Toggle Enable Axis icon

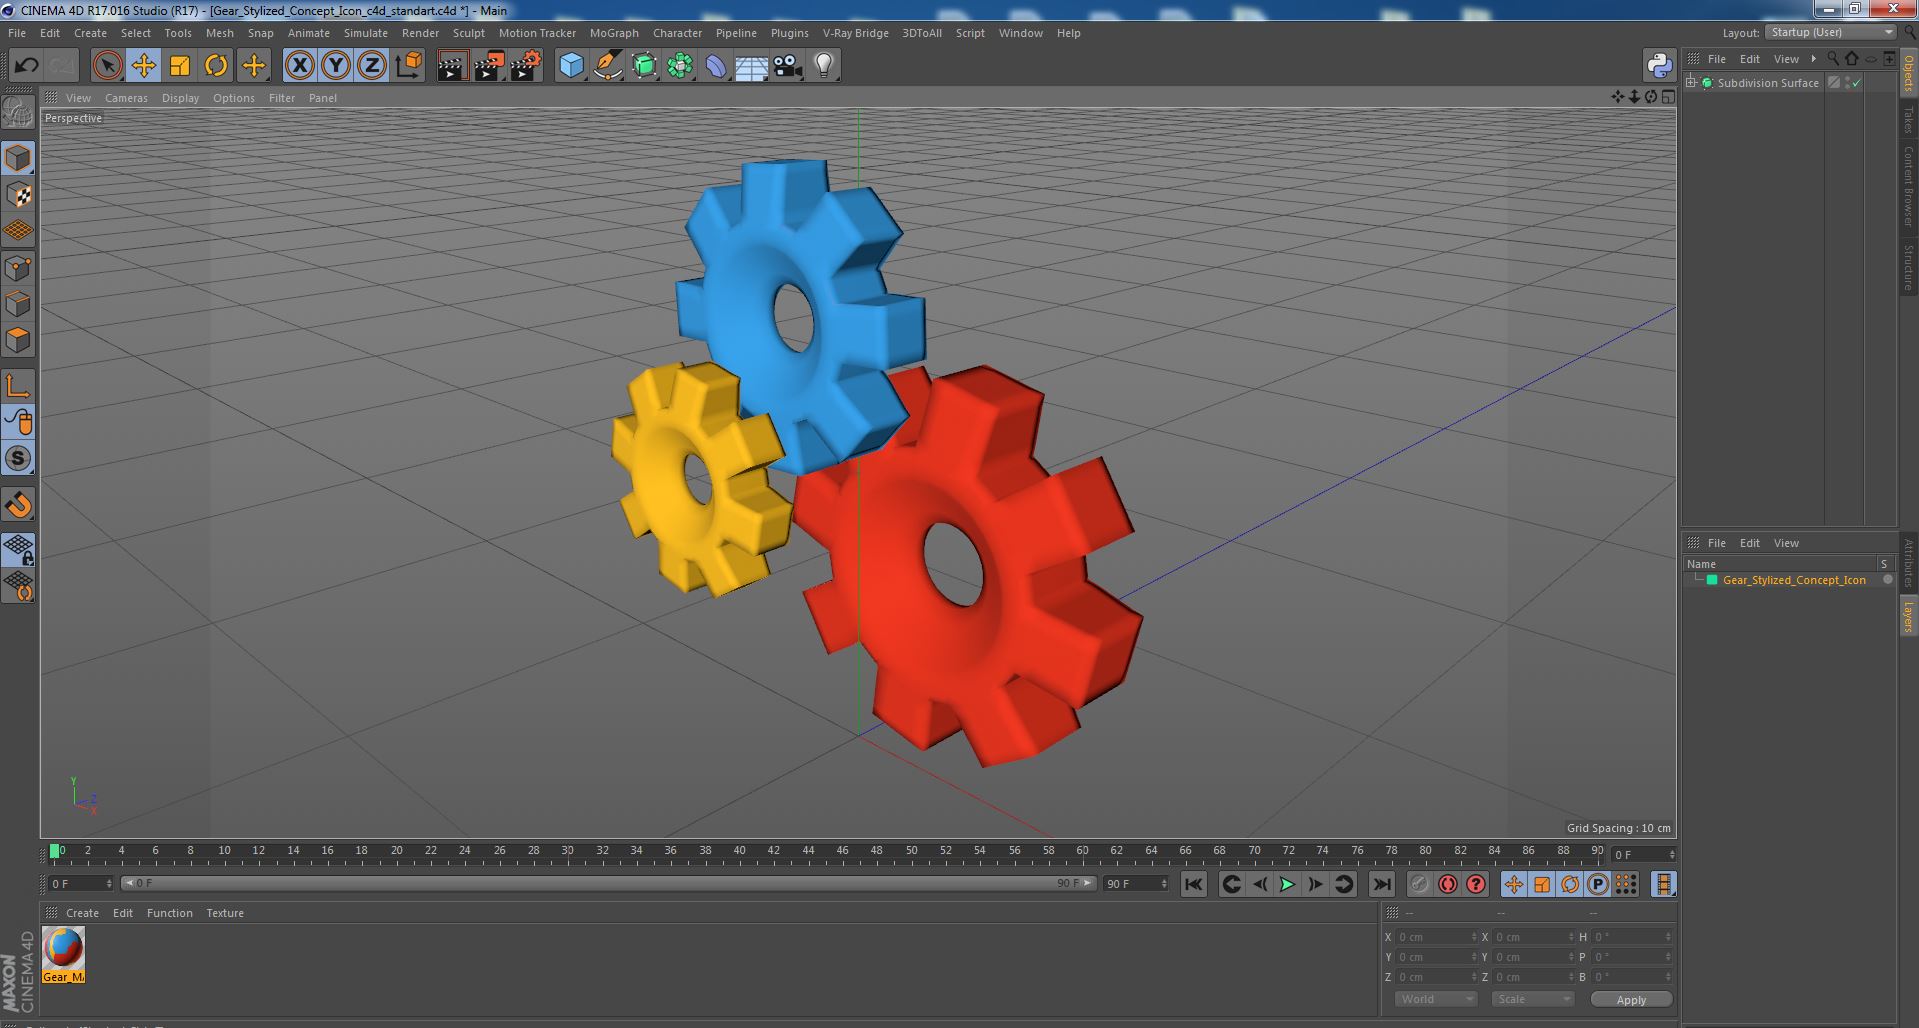pyautogui.click(x=18, y=386)
